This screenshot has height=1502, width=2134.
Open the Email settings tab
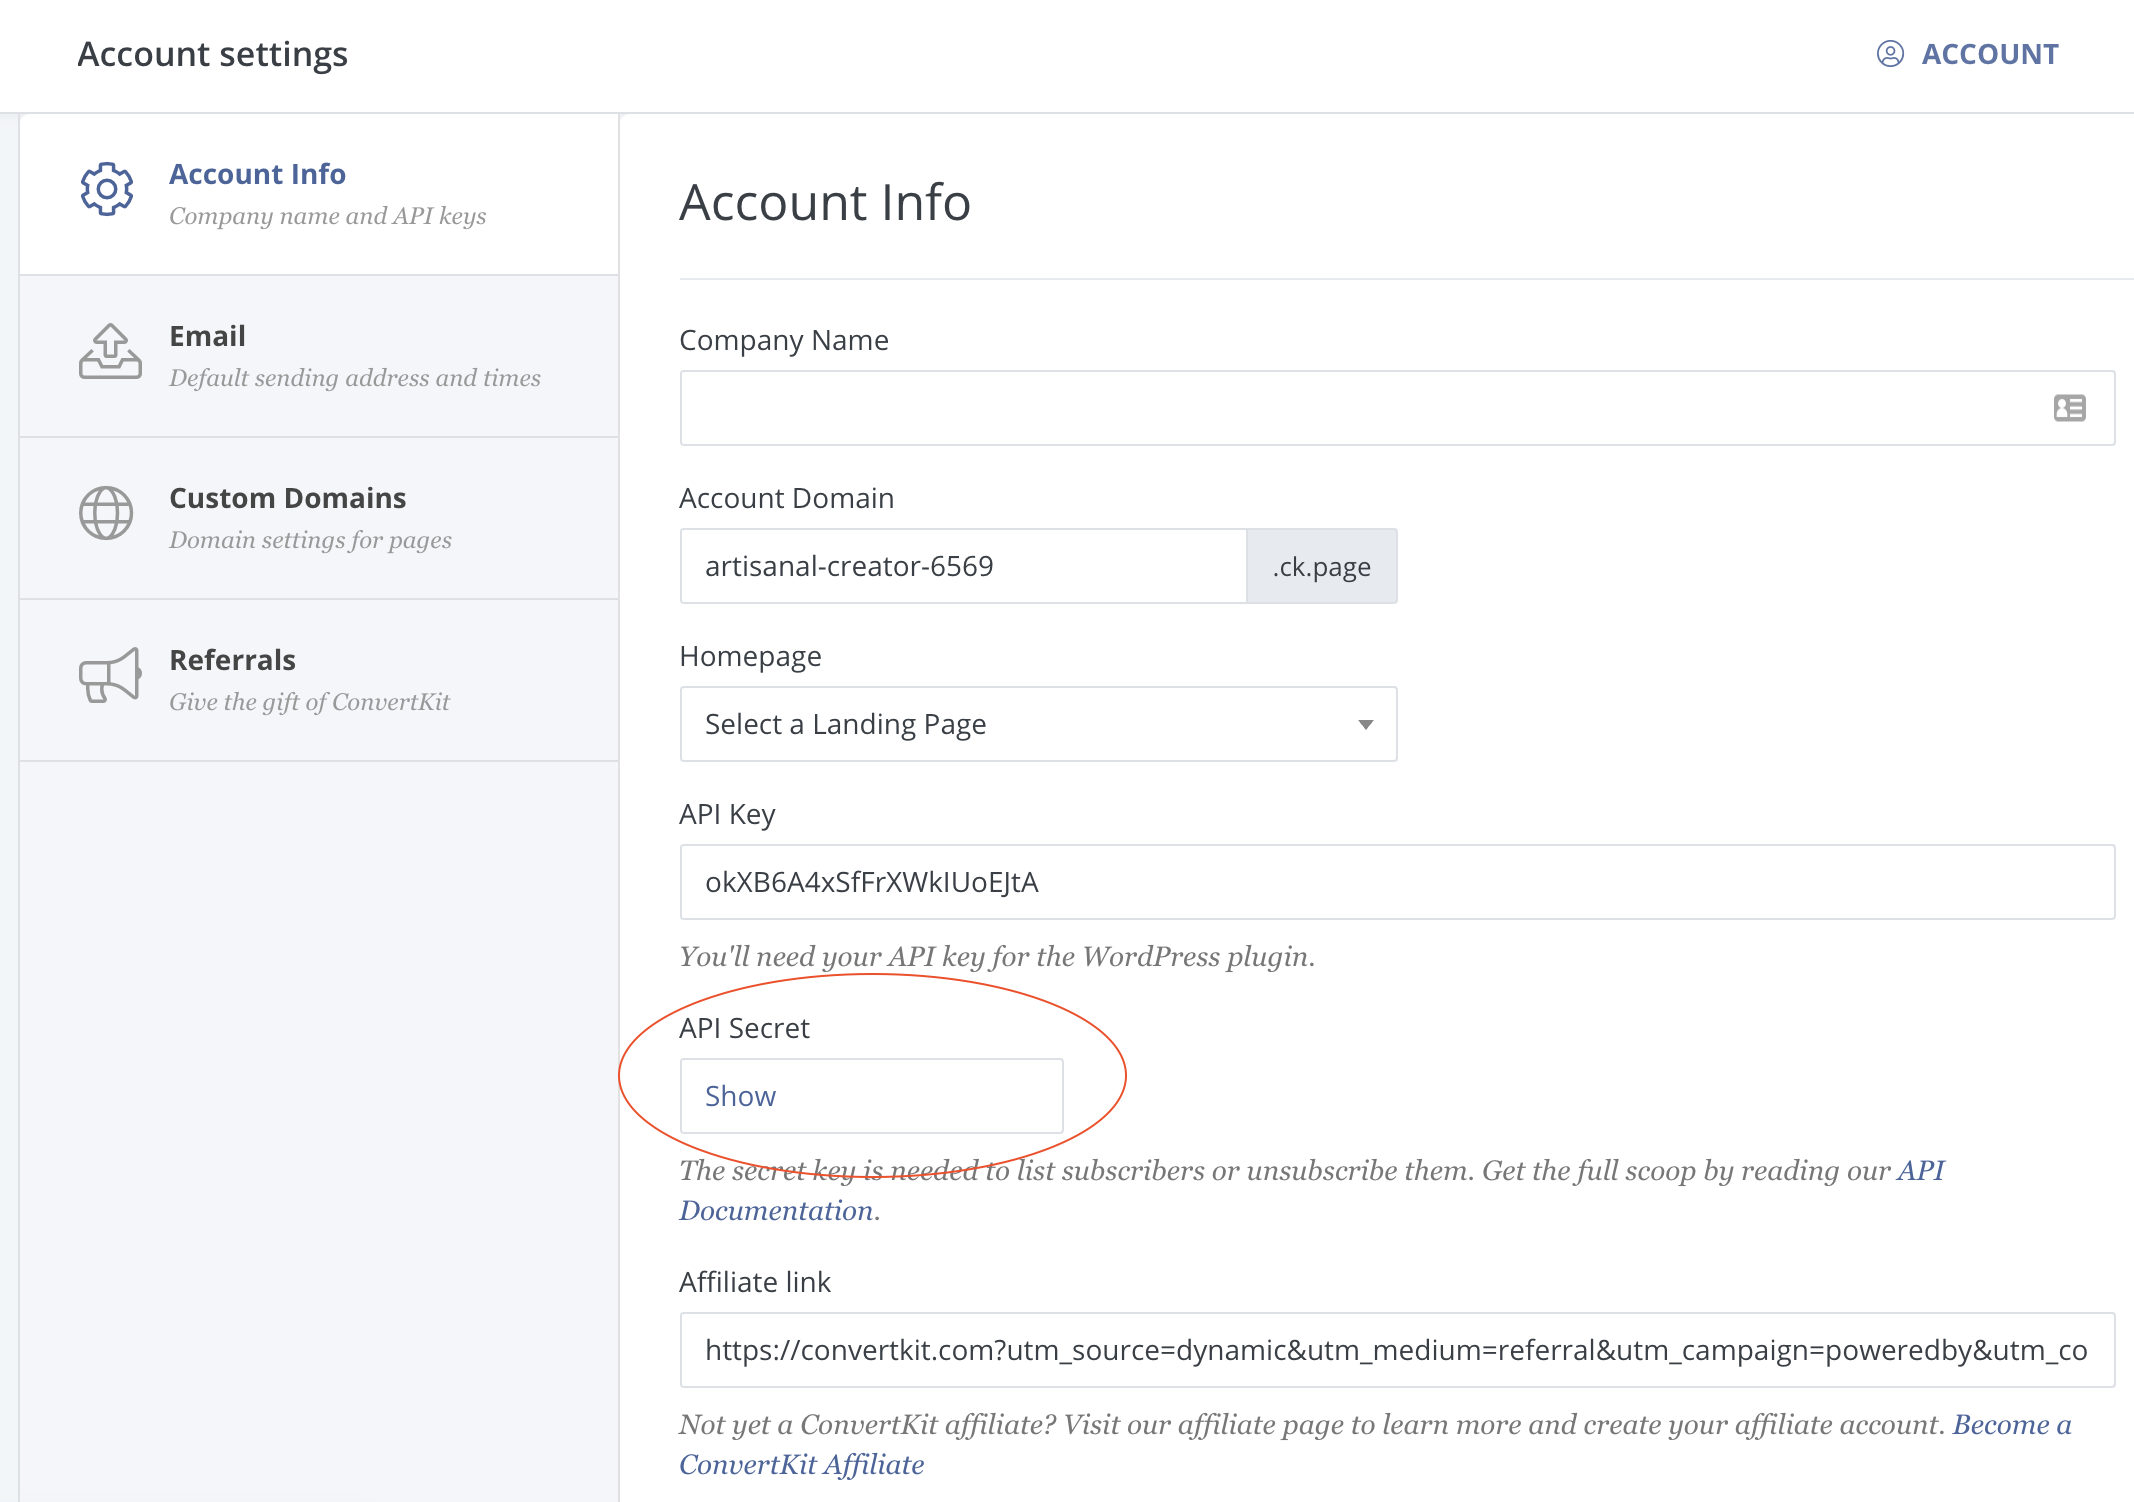[319, 357]
